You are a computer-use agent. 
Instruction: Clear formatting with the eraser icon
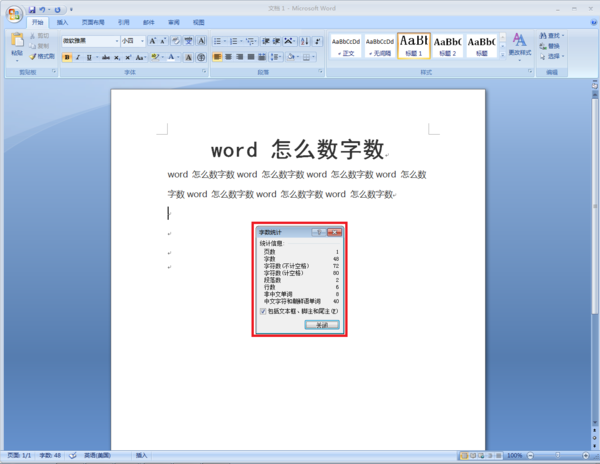click(x=176, y=41)
